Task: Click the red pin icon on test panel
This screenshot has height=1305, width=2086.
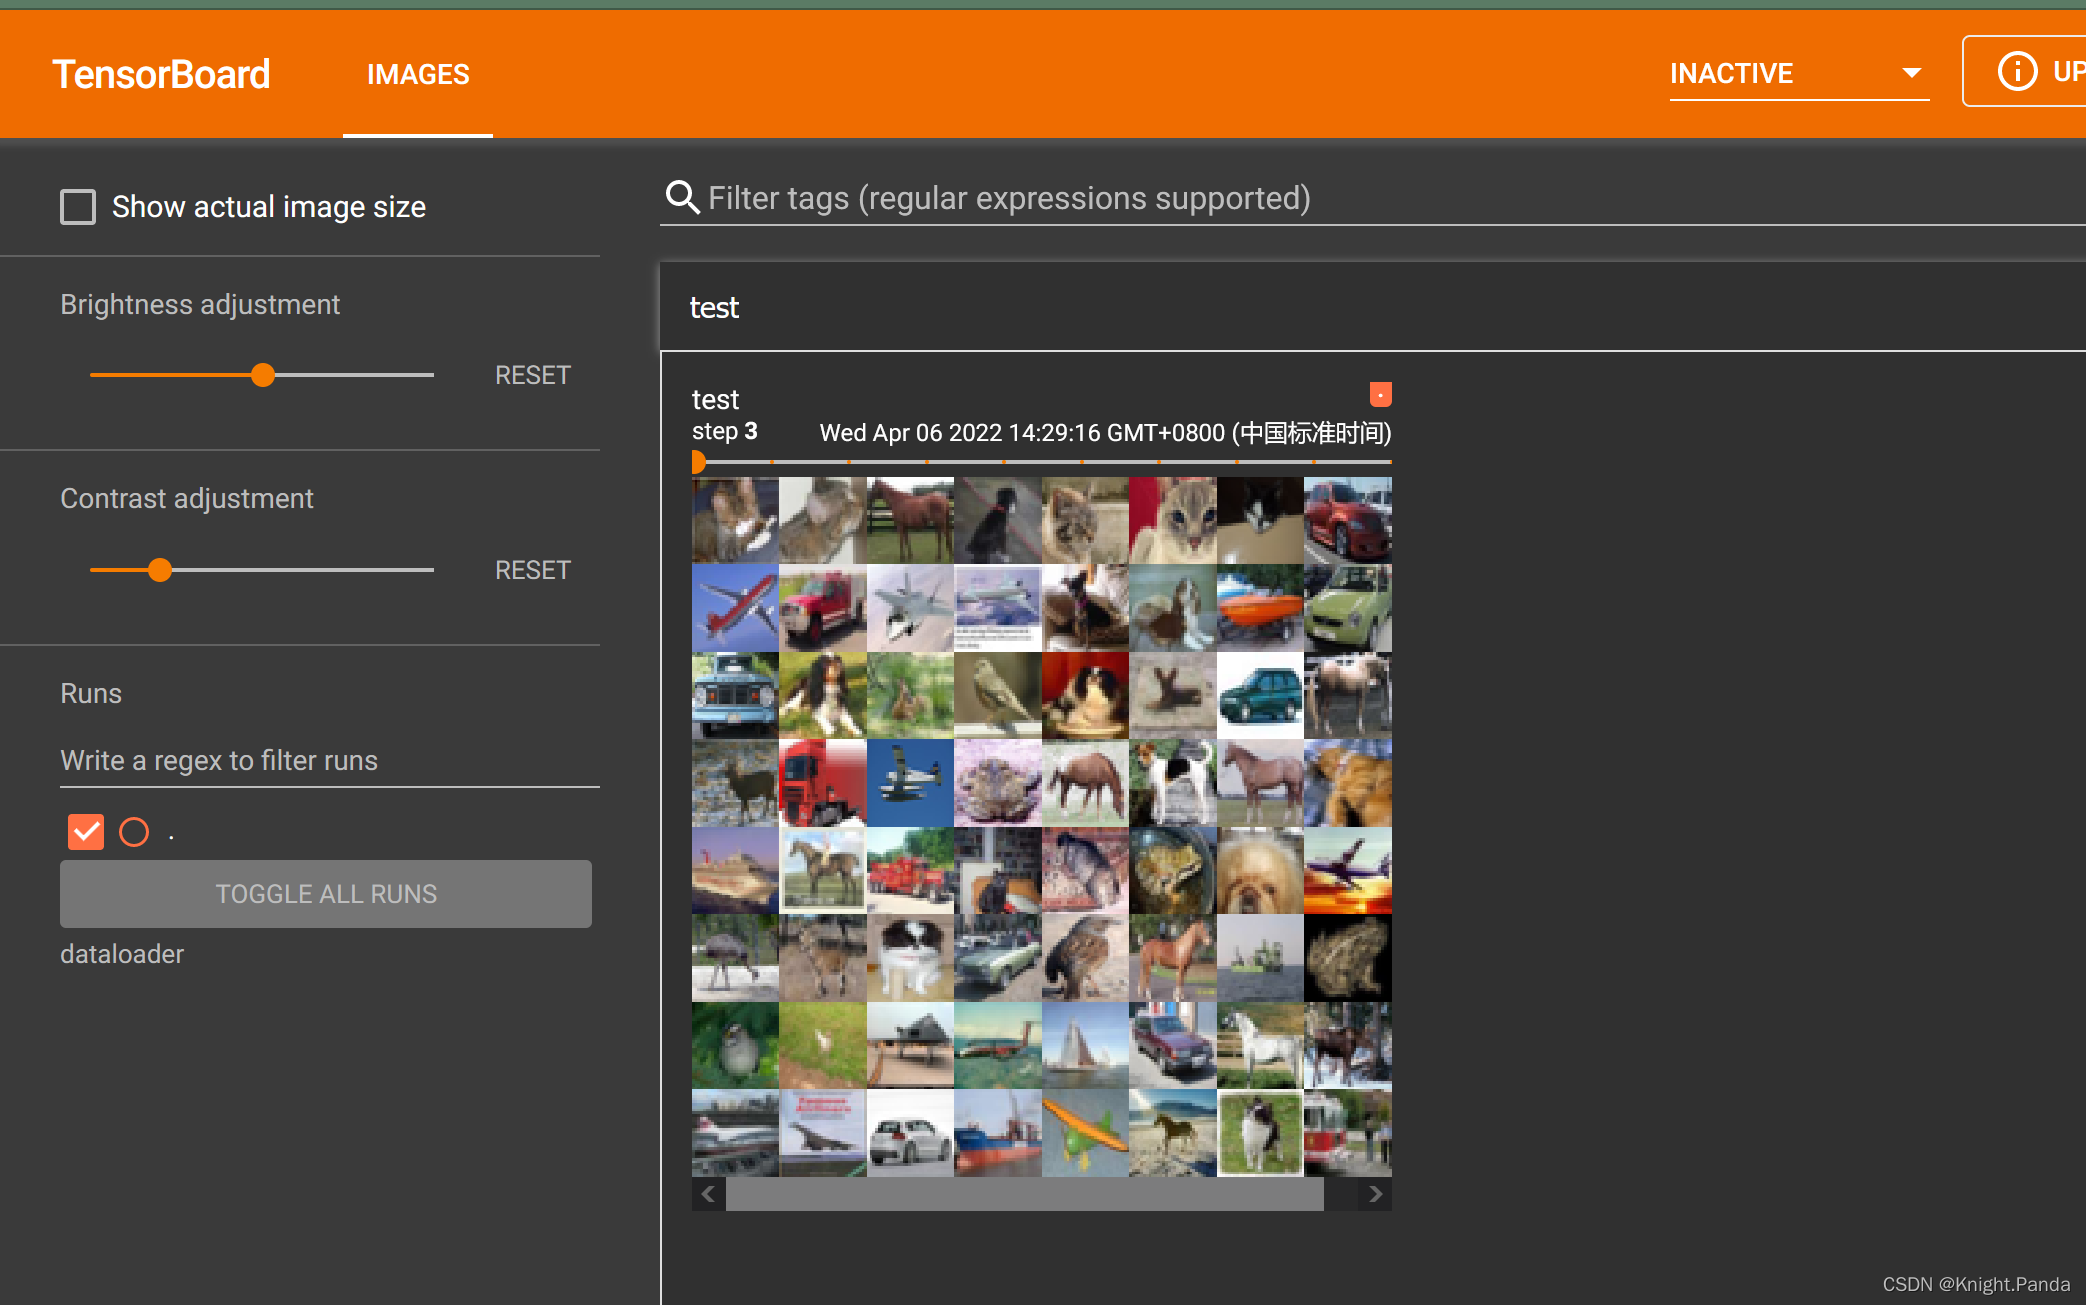Action: click(1381, 394)
